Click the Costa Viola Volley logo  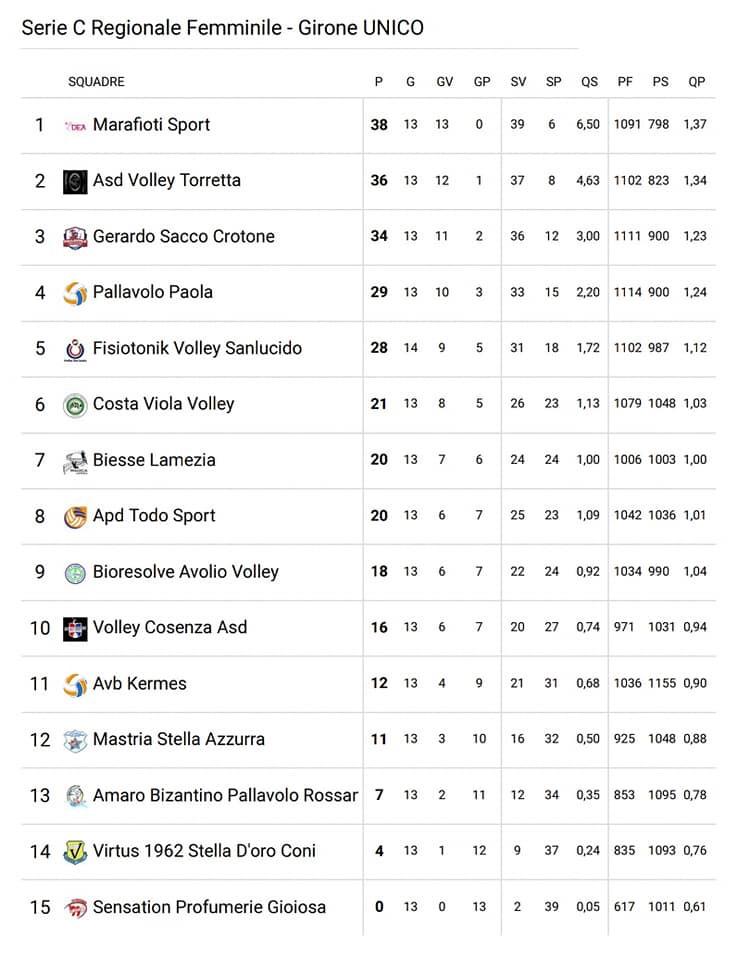(75, 405)
